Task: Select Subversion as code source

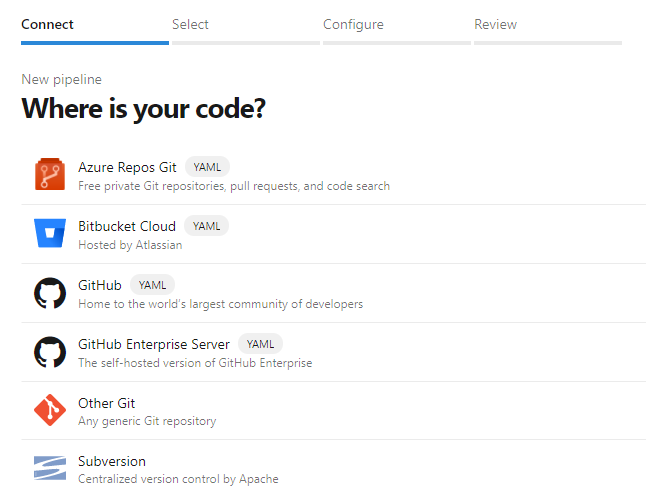Action: click(112, 461)
